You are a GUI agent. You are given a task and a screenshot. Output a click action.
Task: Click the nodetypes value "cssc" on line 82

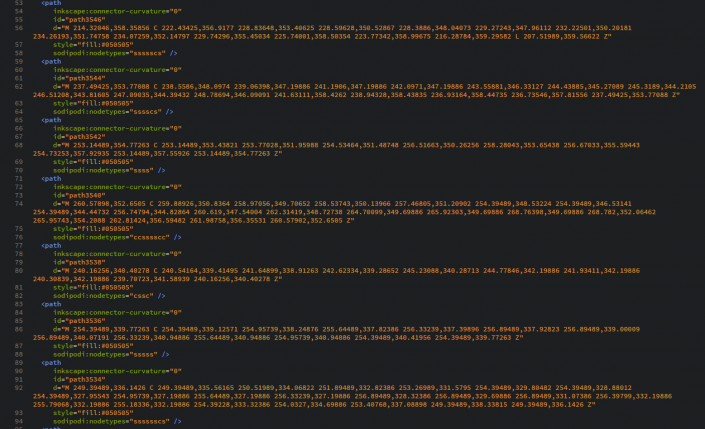tap(142, 295)
